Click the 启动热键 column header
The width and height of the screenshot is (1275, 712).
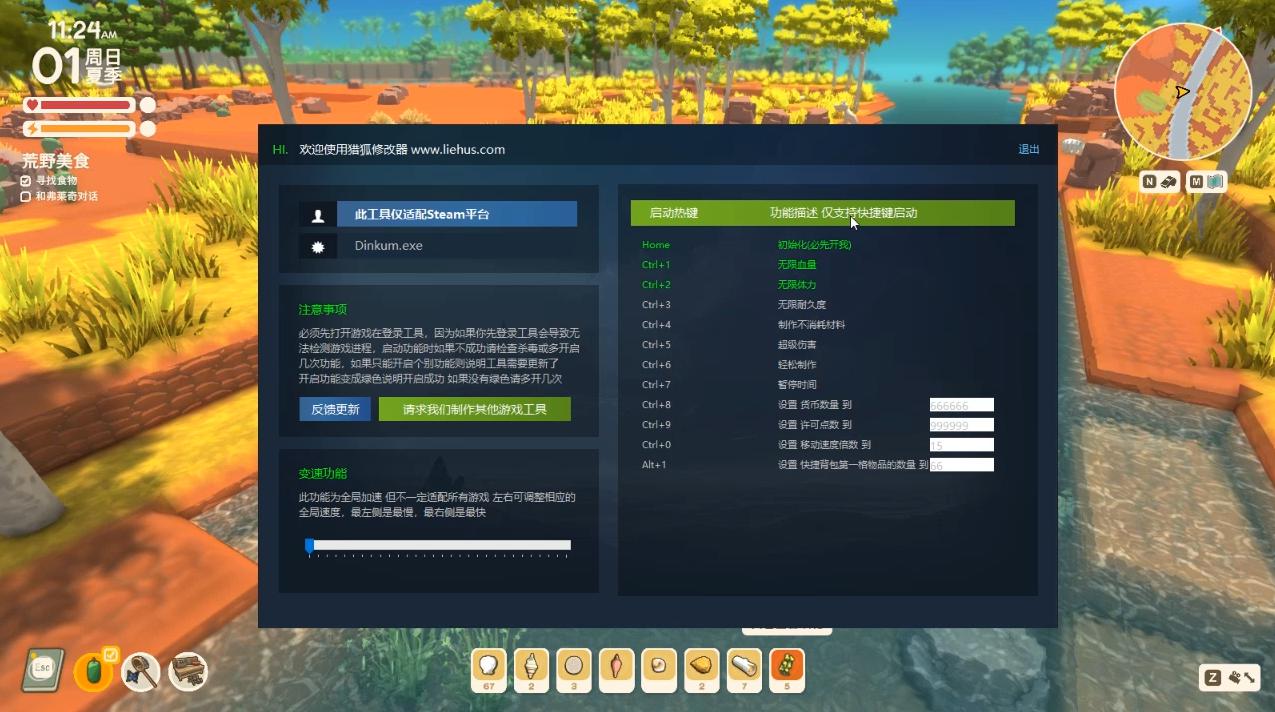674,213
